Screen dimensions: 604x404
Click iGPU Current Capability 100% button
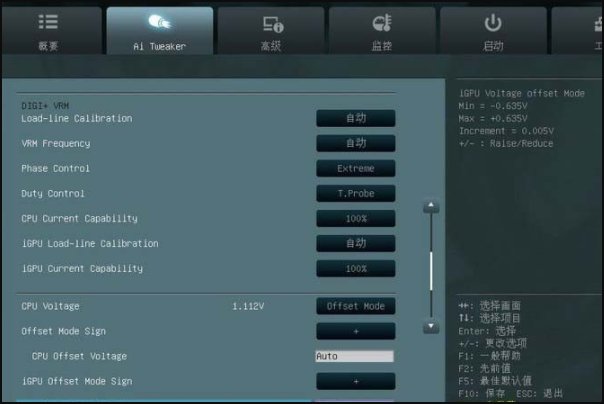(x=355, y=268)
